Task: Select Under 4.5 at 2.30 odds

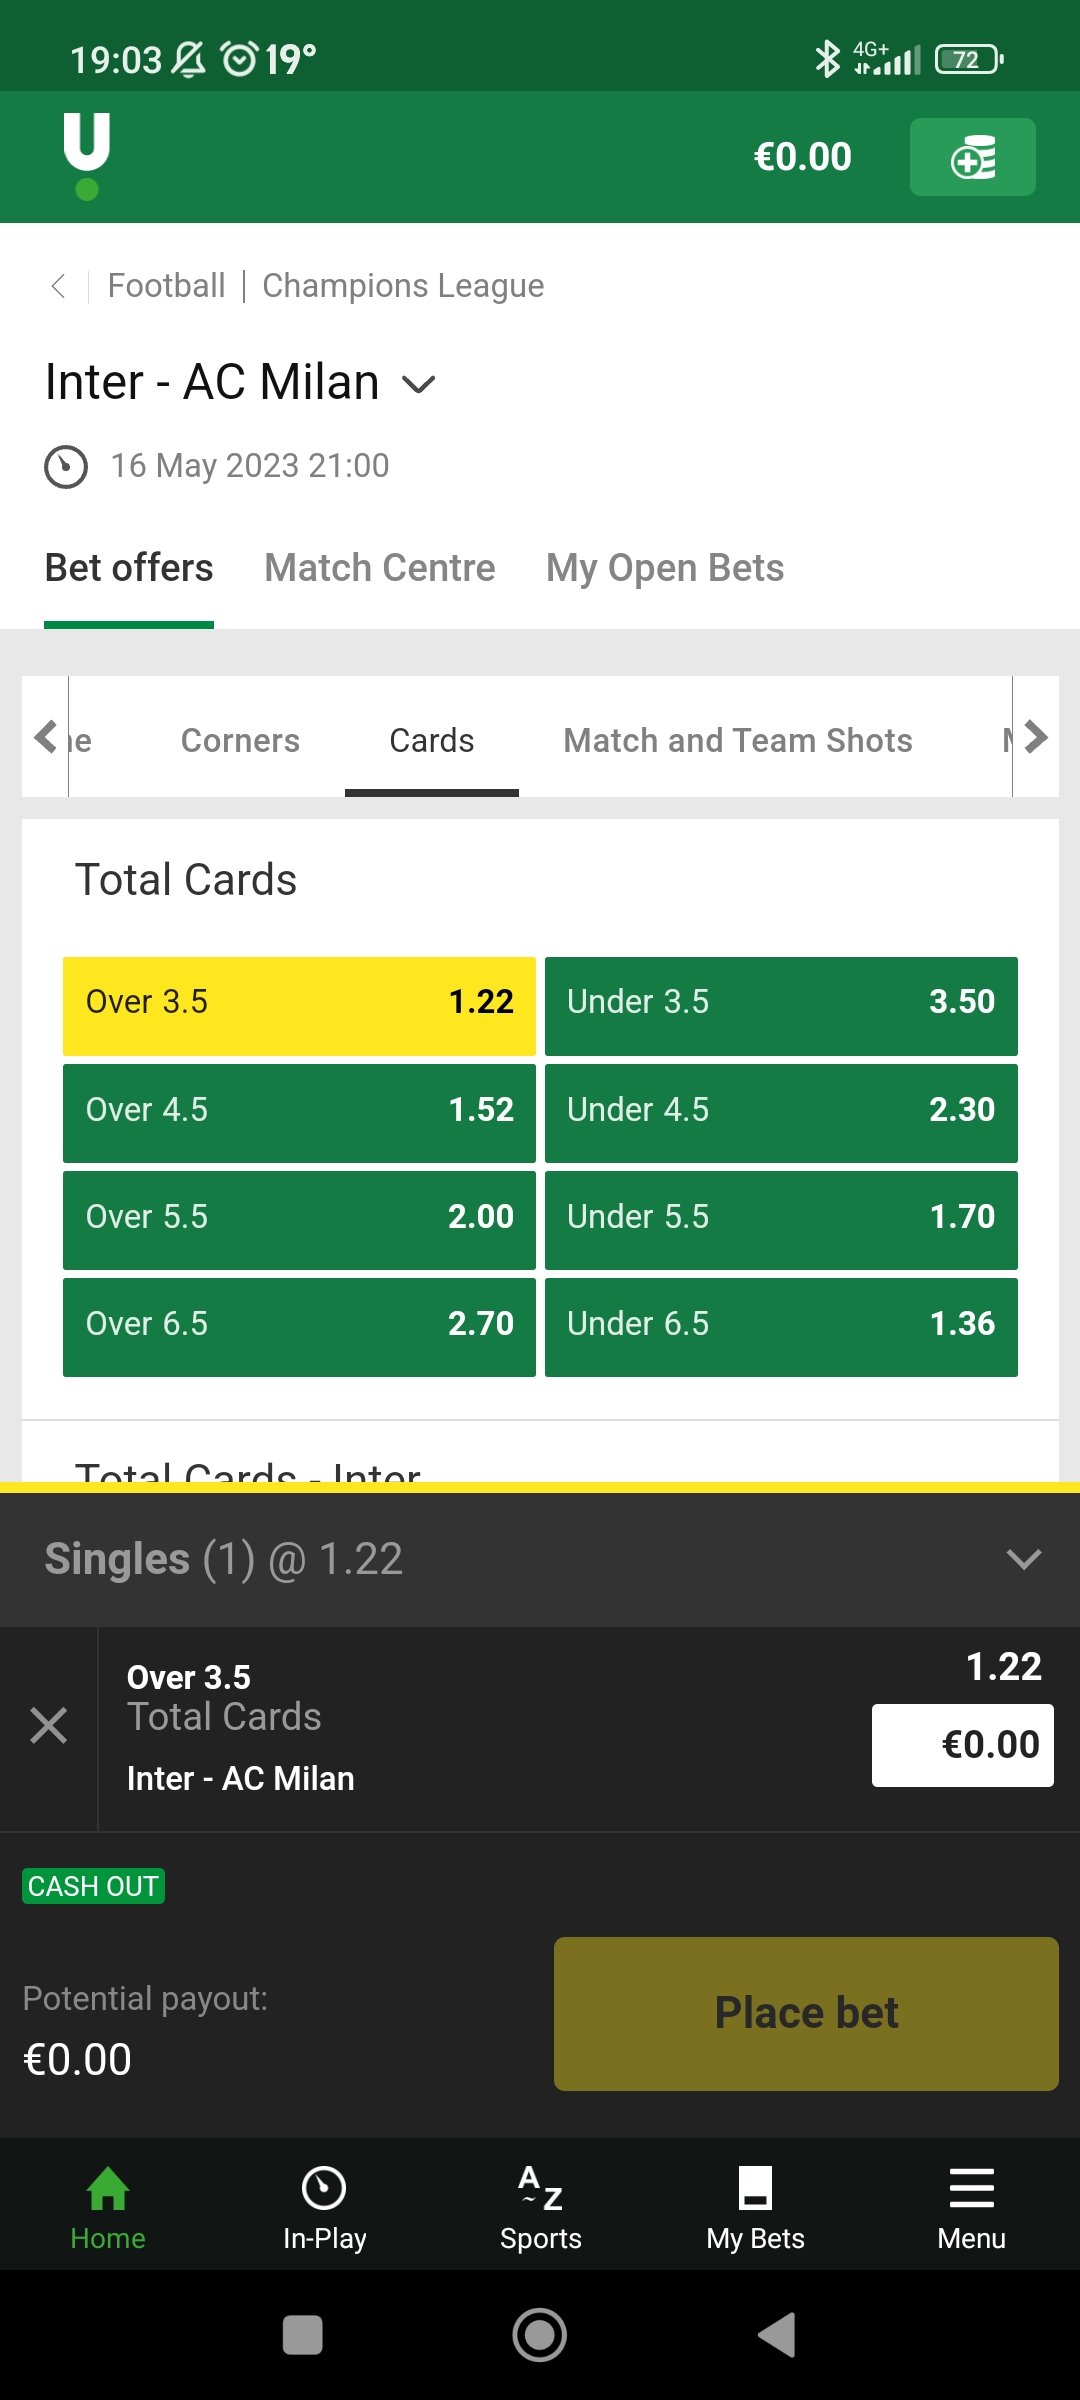Action: [x=781, y=1113]
